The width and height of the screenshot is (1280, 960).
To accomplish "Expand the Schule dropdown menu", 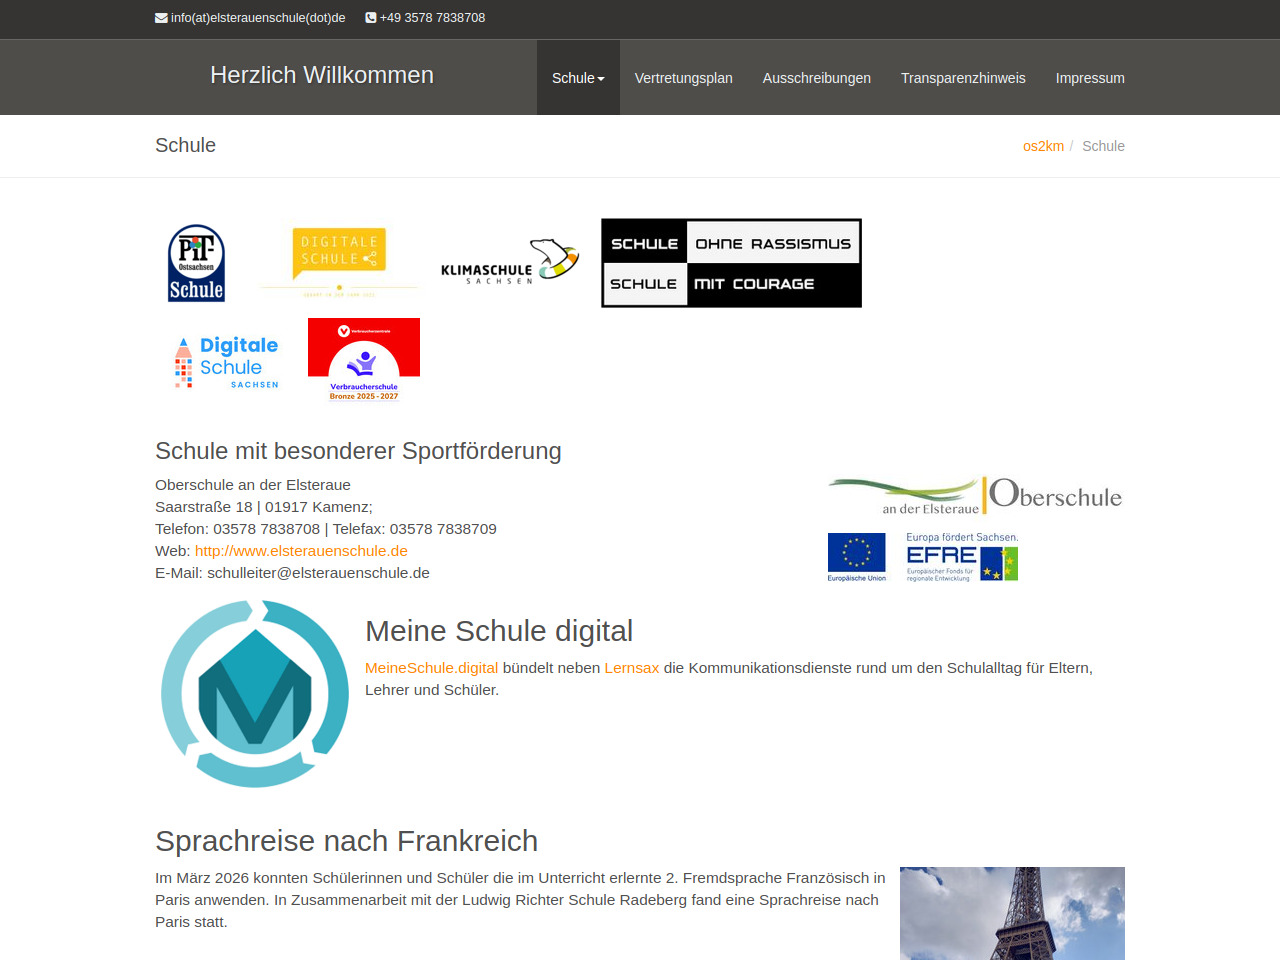I will (578, 78).
